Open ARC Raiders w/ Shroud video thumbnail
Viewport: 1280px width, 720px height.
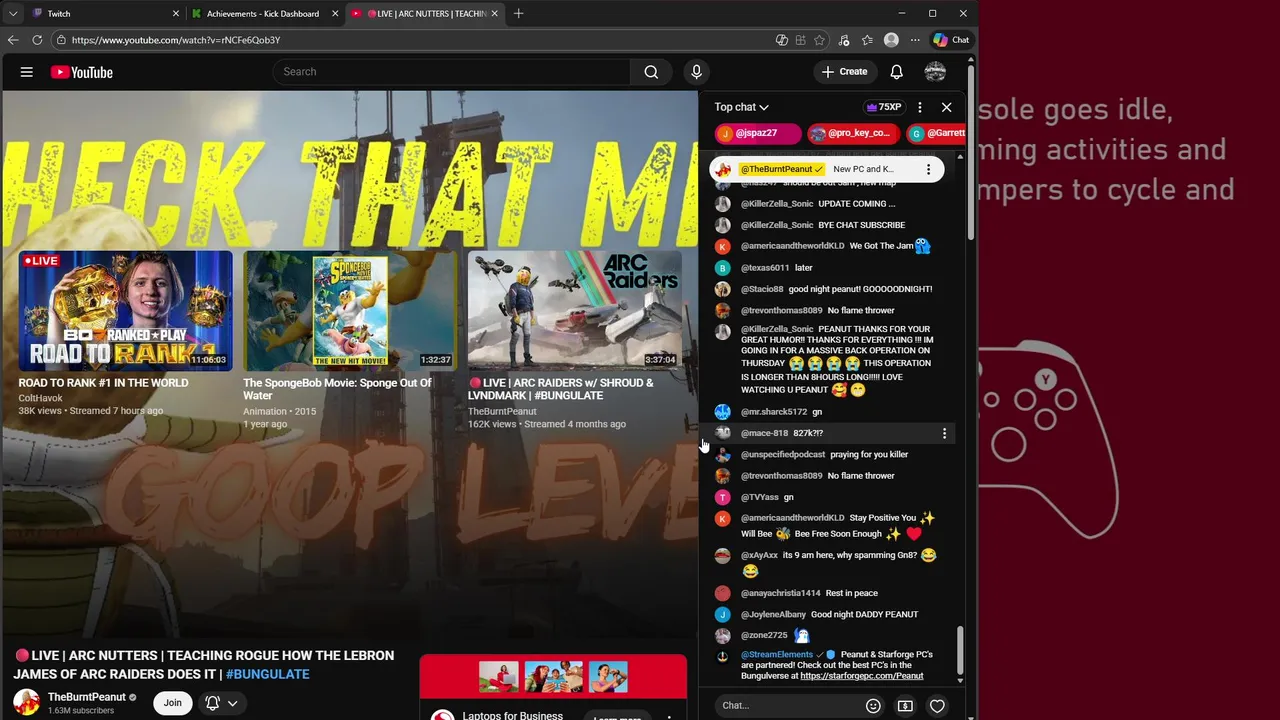click(575, 310)
